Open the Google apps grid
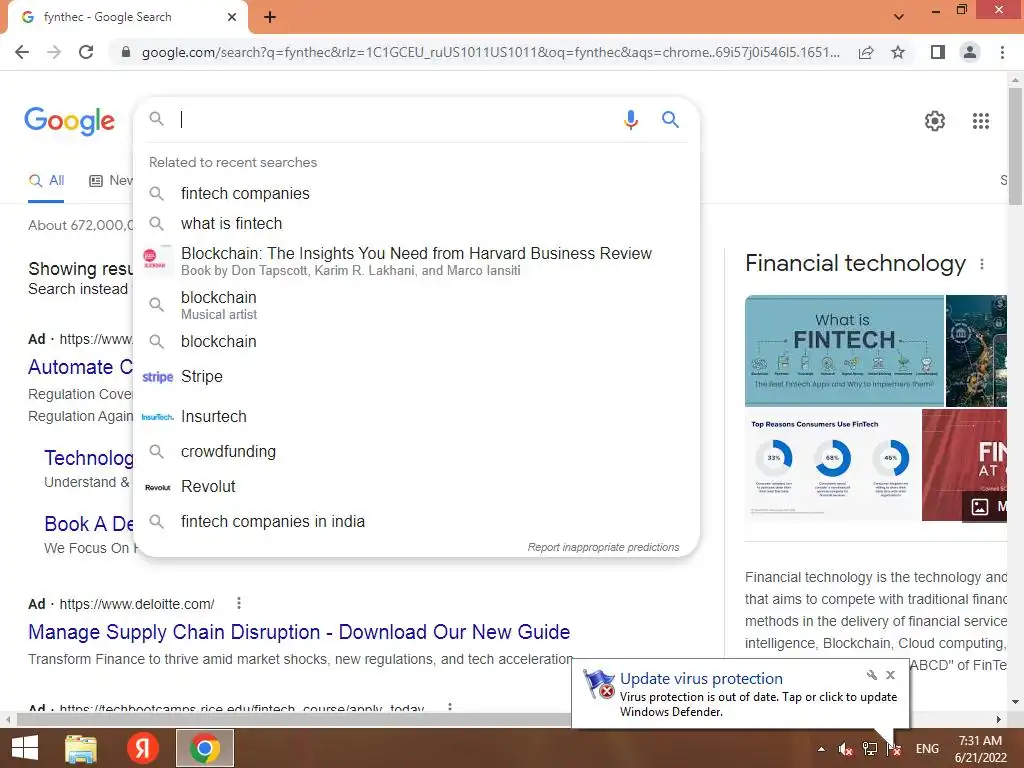 point(980,121)
